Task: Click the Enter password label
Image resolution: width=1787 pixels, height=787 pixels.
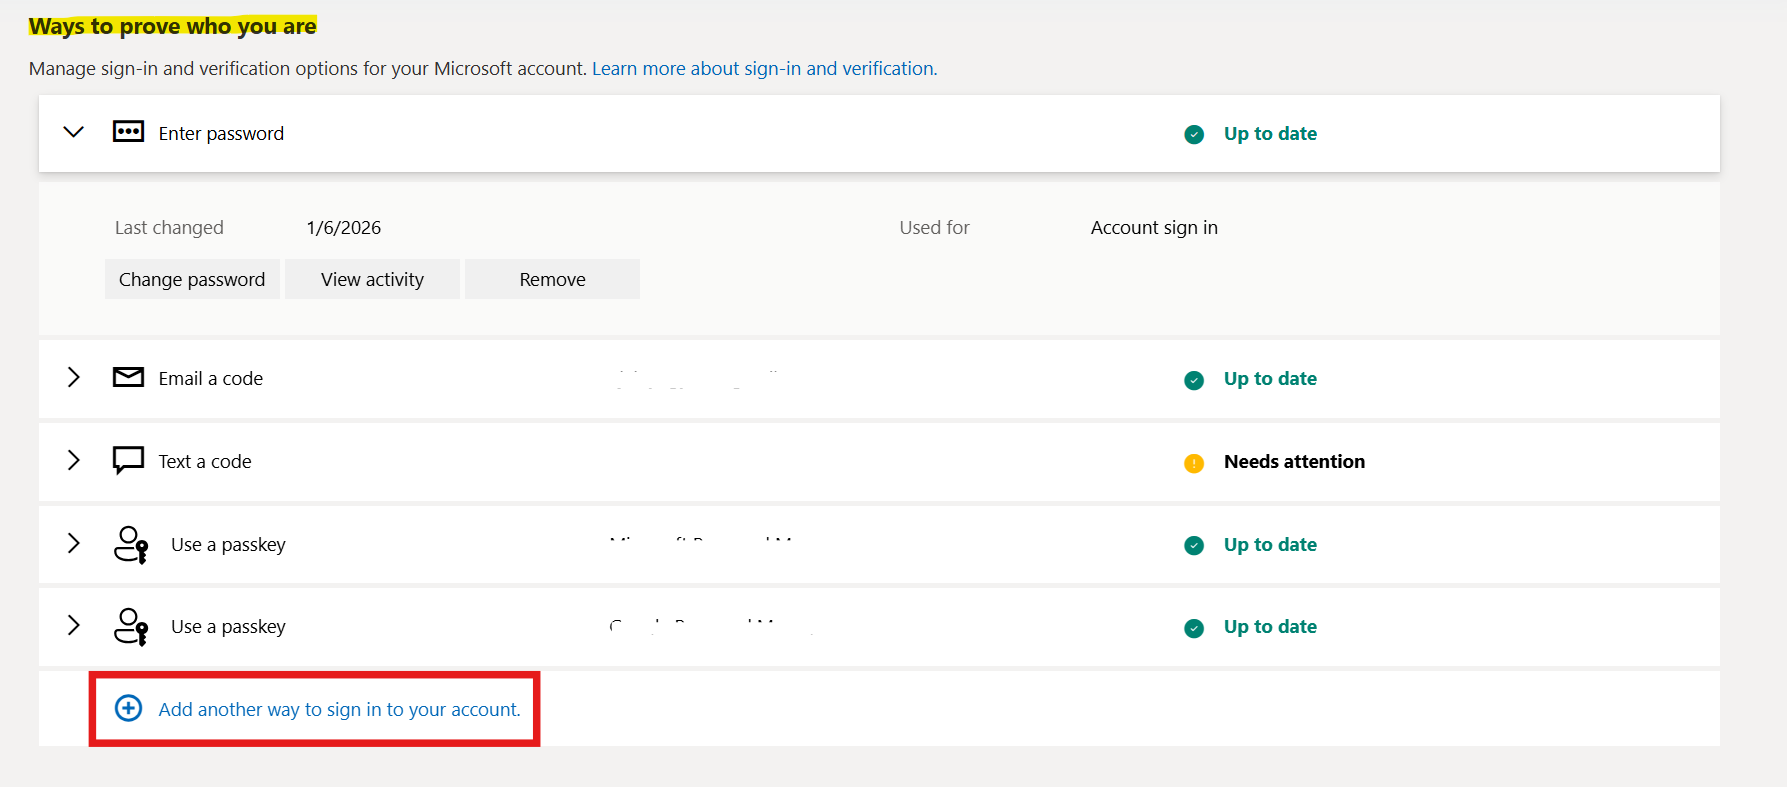Action: click(x=221, y=133)
